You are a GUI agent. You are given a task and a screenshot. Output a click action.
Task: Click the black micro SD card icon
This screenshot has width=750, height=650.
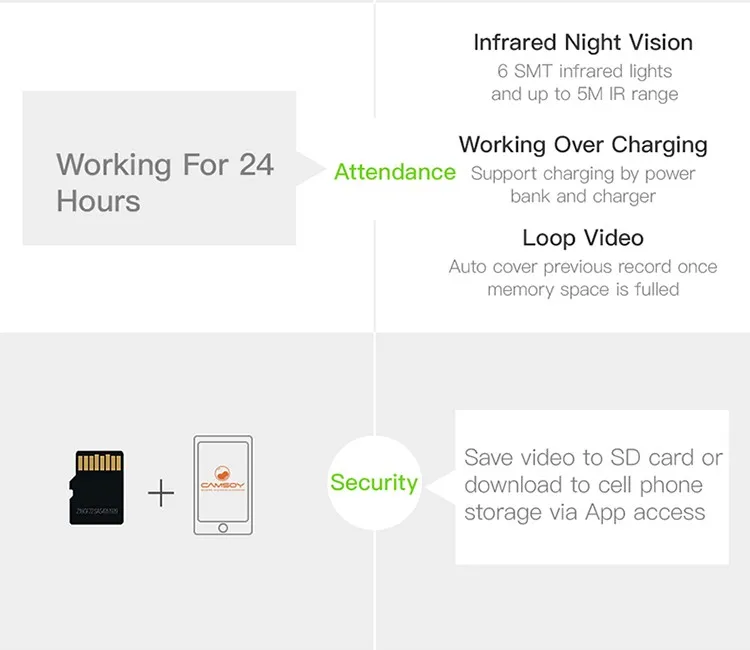click(97, 487)
